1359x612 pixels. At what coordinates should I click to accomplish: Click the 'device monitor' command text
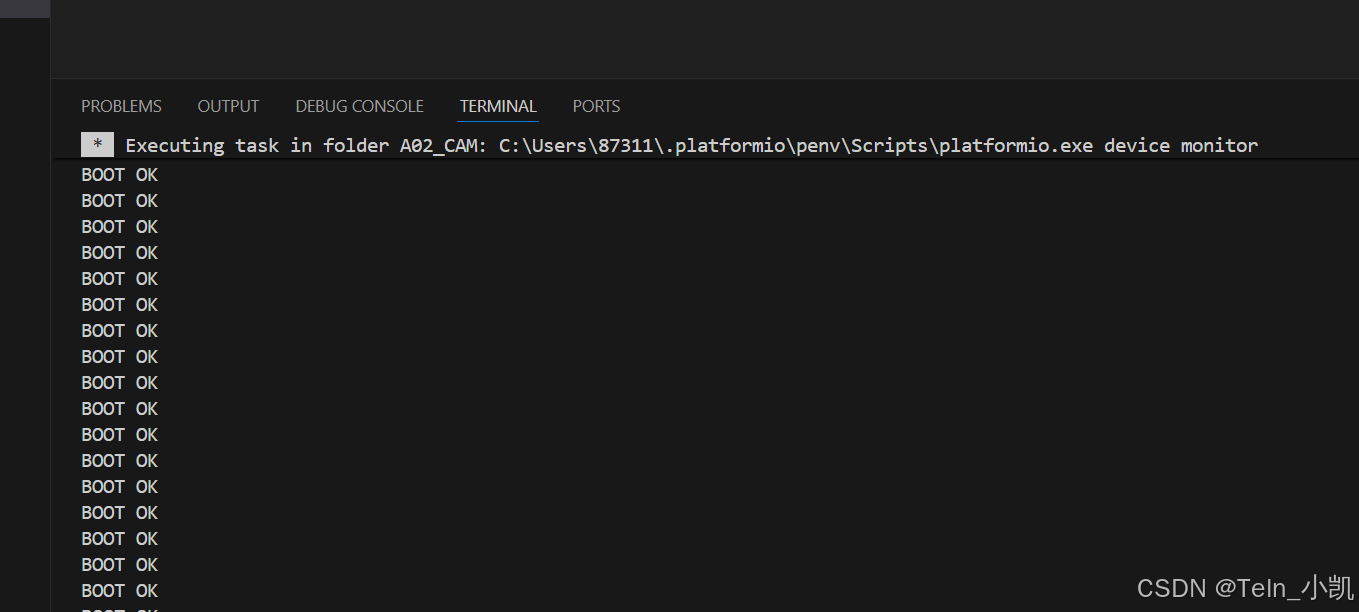(1181, 145)
